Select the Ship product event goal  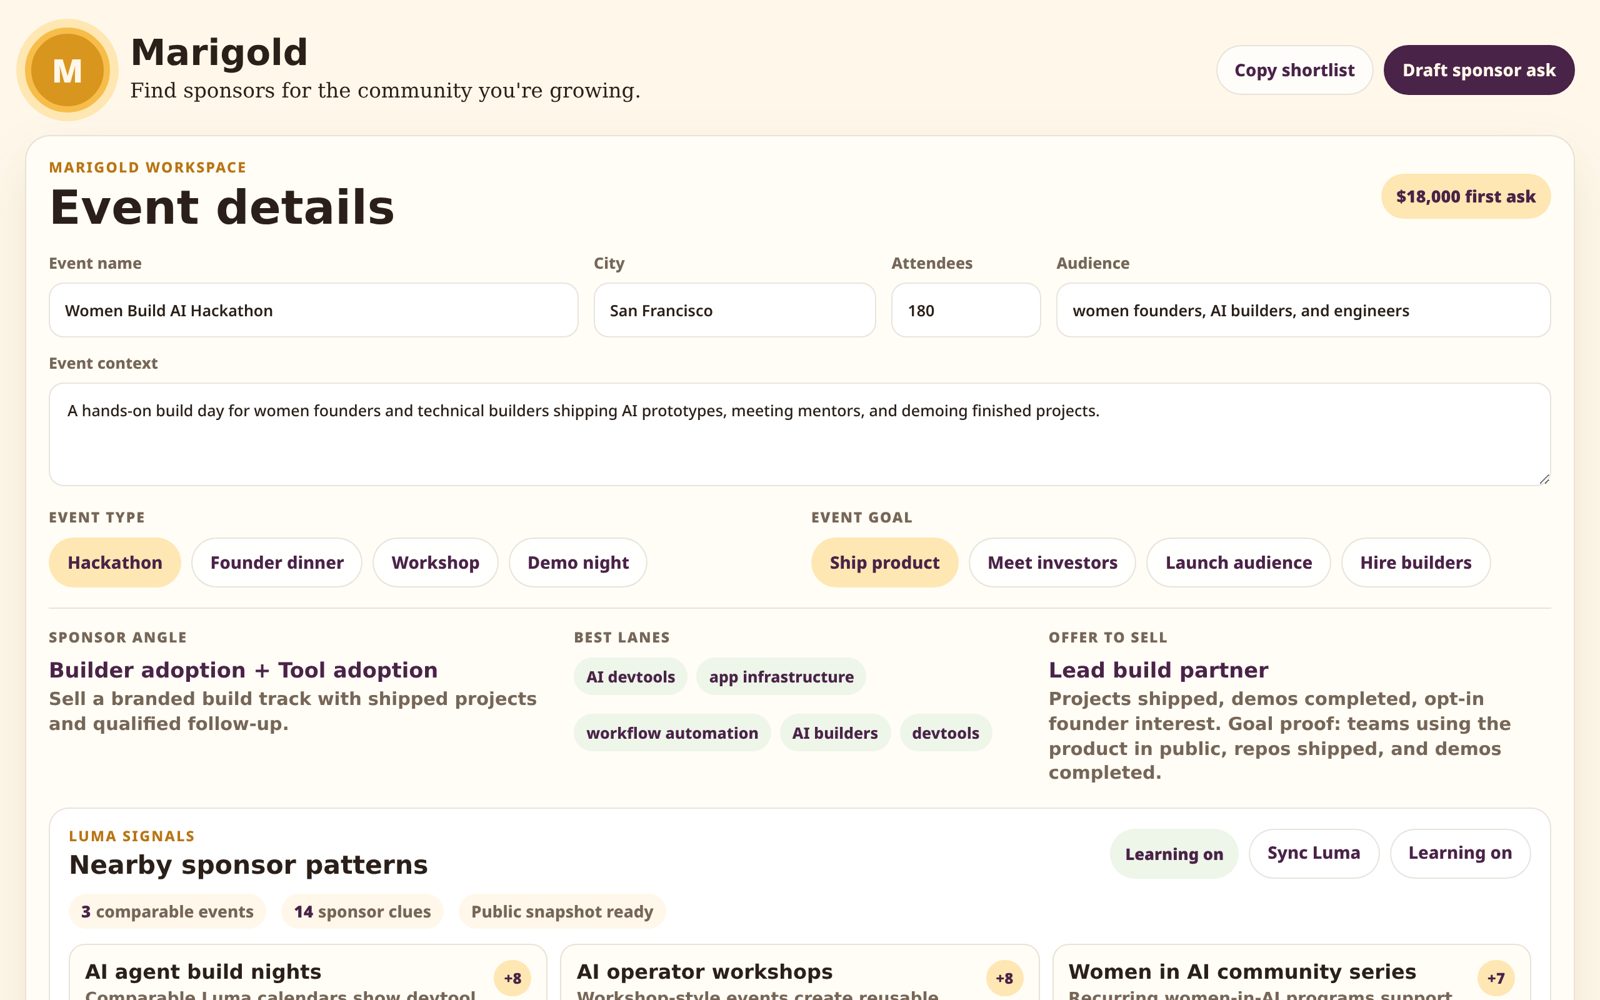click(885, 562)
